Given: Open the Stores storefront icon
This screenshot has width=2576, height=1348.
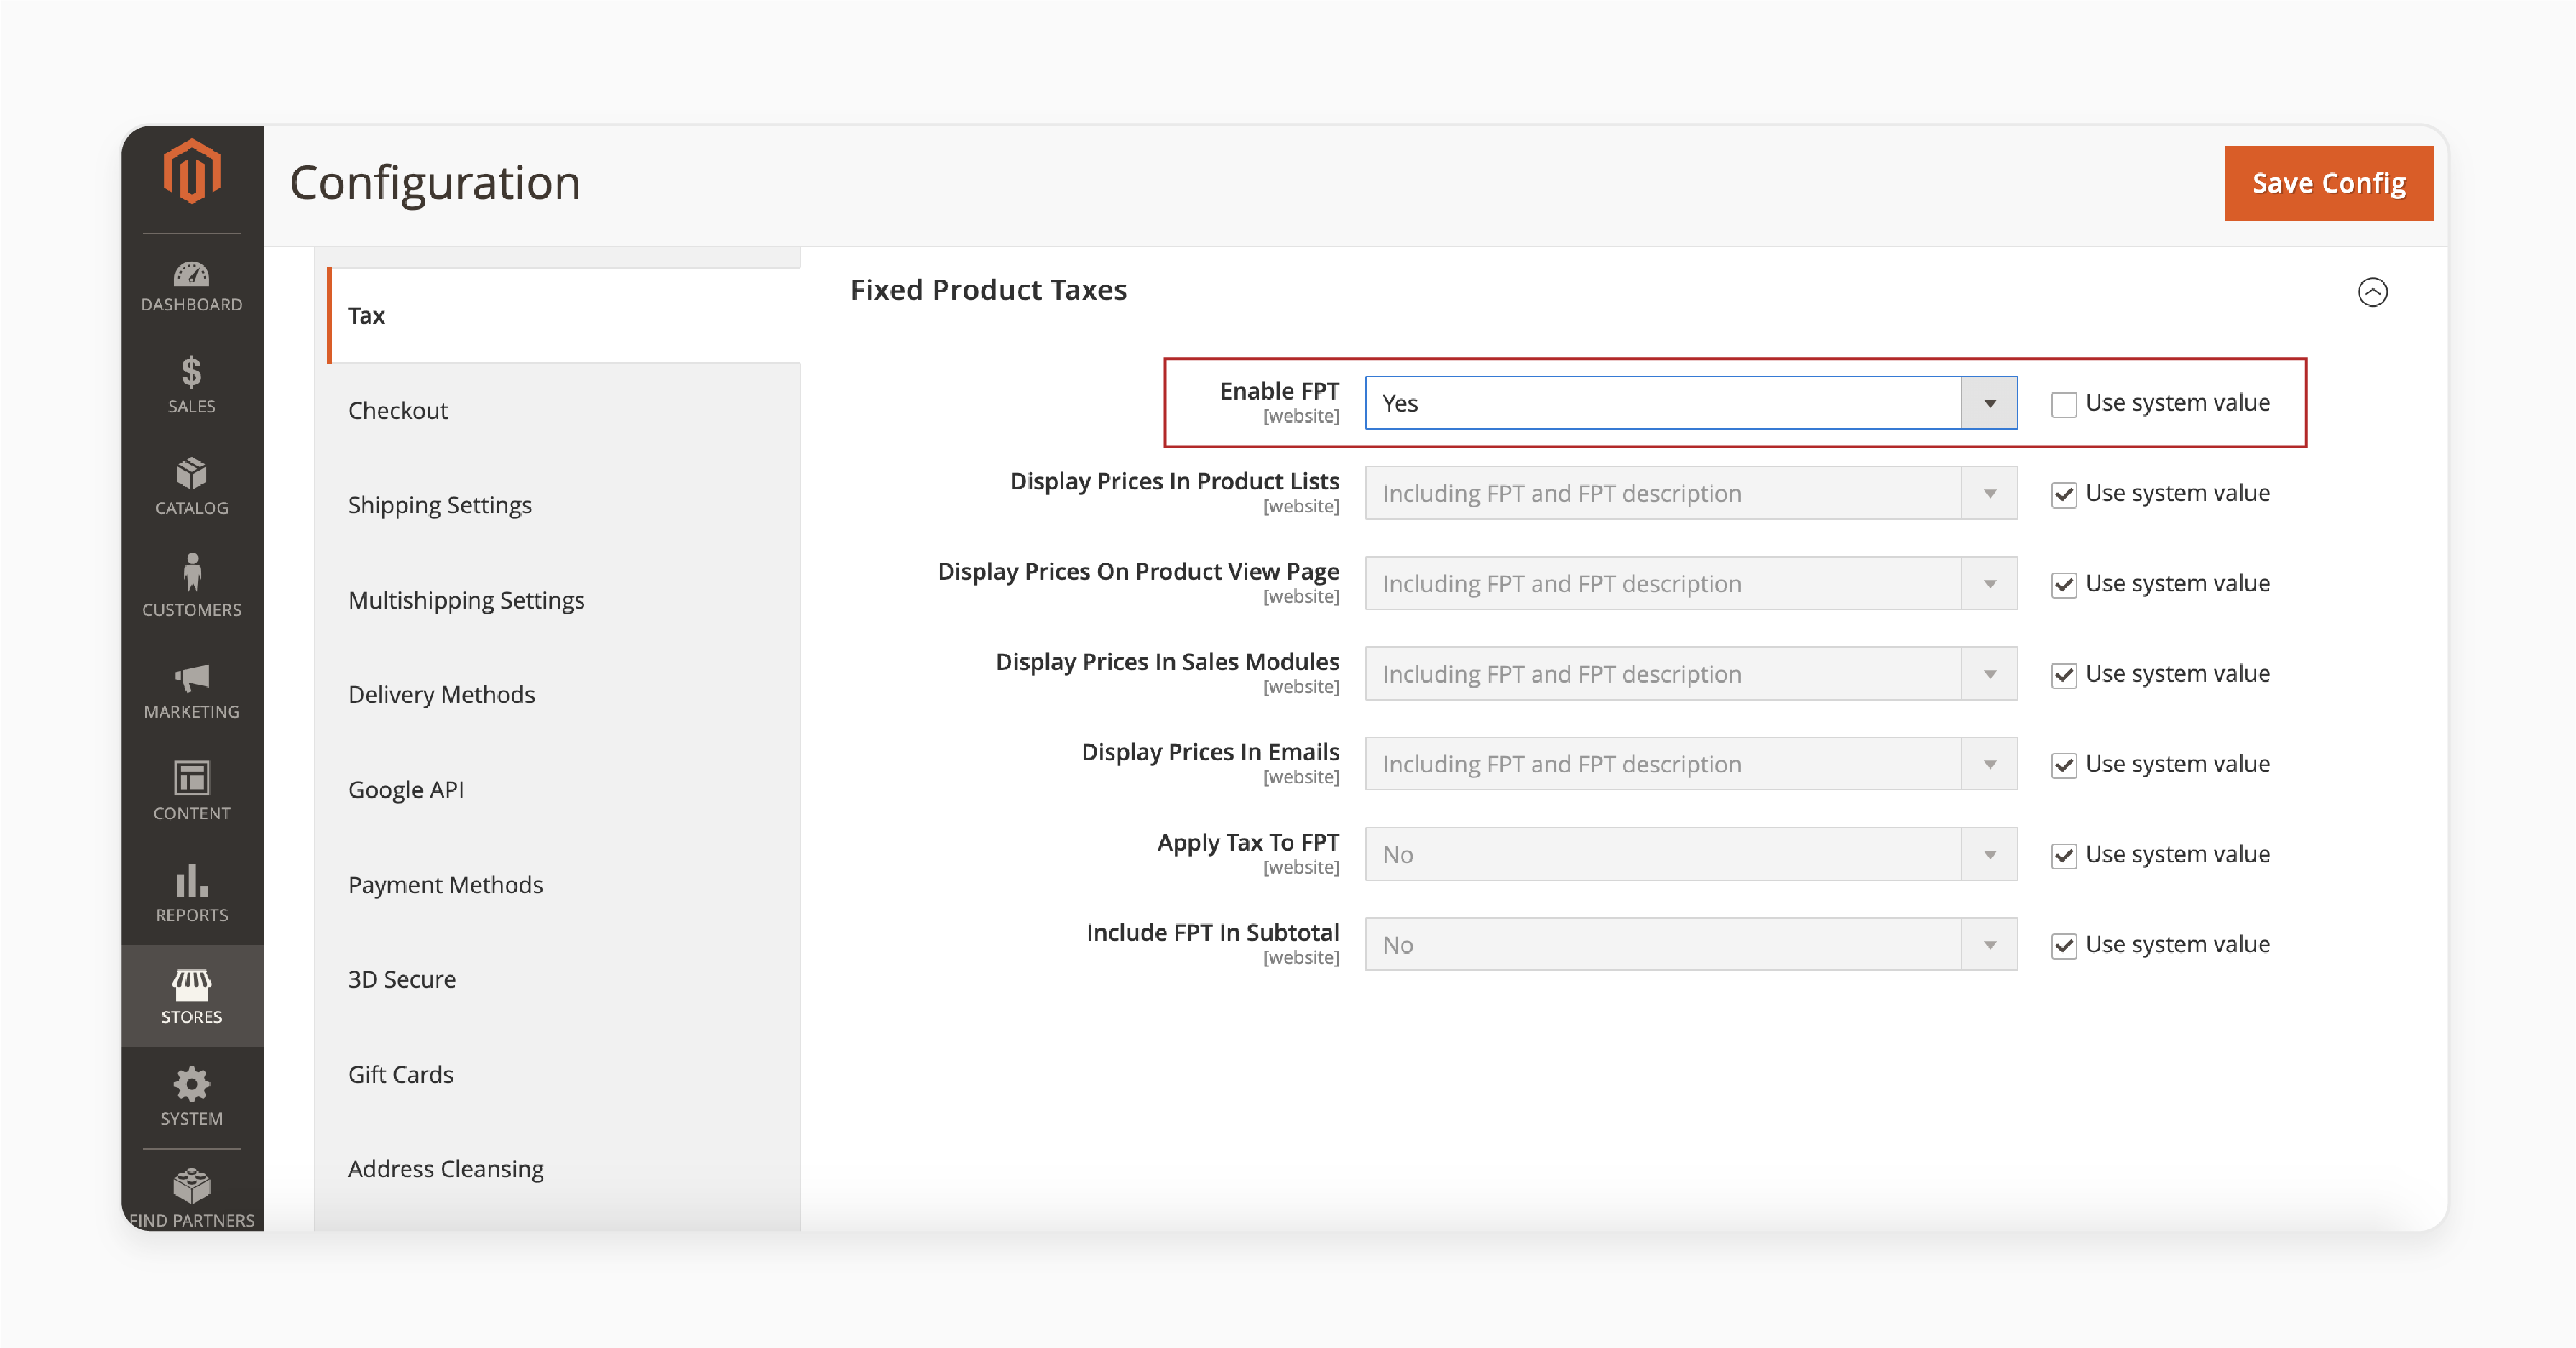Looking at the screenshot, I should click(191, 984).
